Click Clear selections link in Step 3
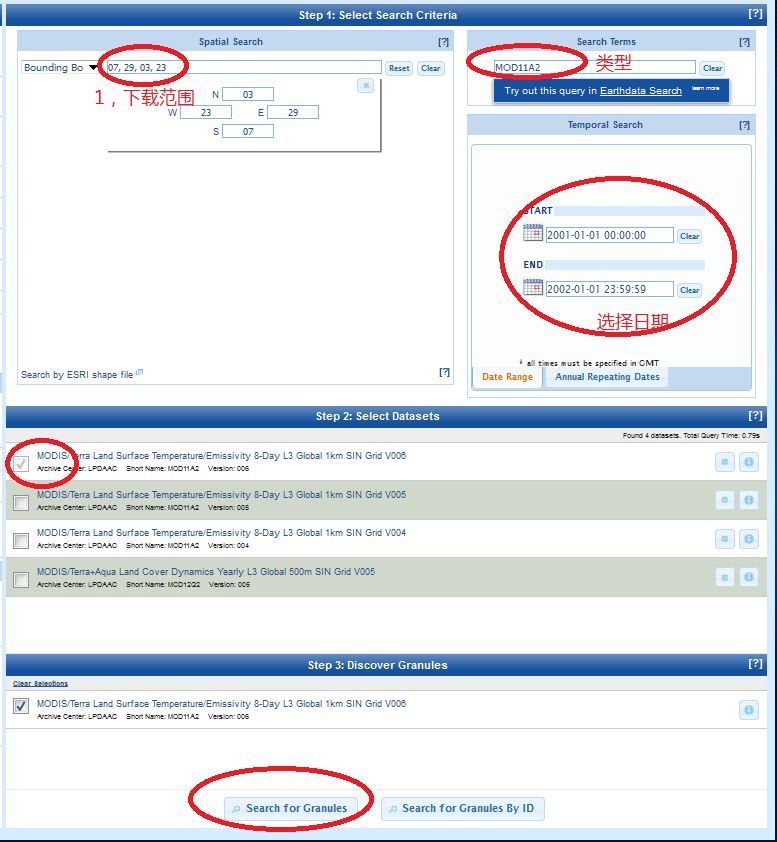The height and width of the screenshot is (842, 777). coord(40,684)
